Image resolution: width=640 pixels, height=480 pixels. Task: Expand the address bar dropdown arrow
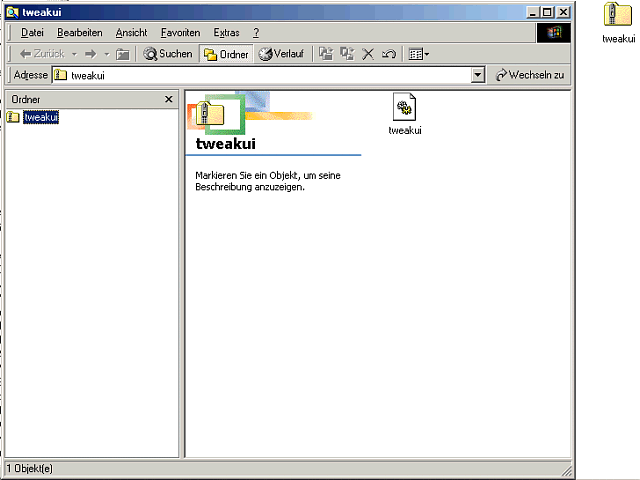click(x=478, y=76)
